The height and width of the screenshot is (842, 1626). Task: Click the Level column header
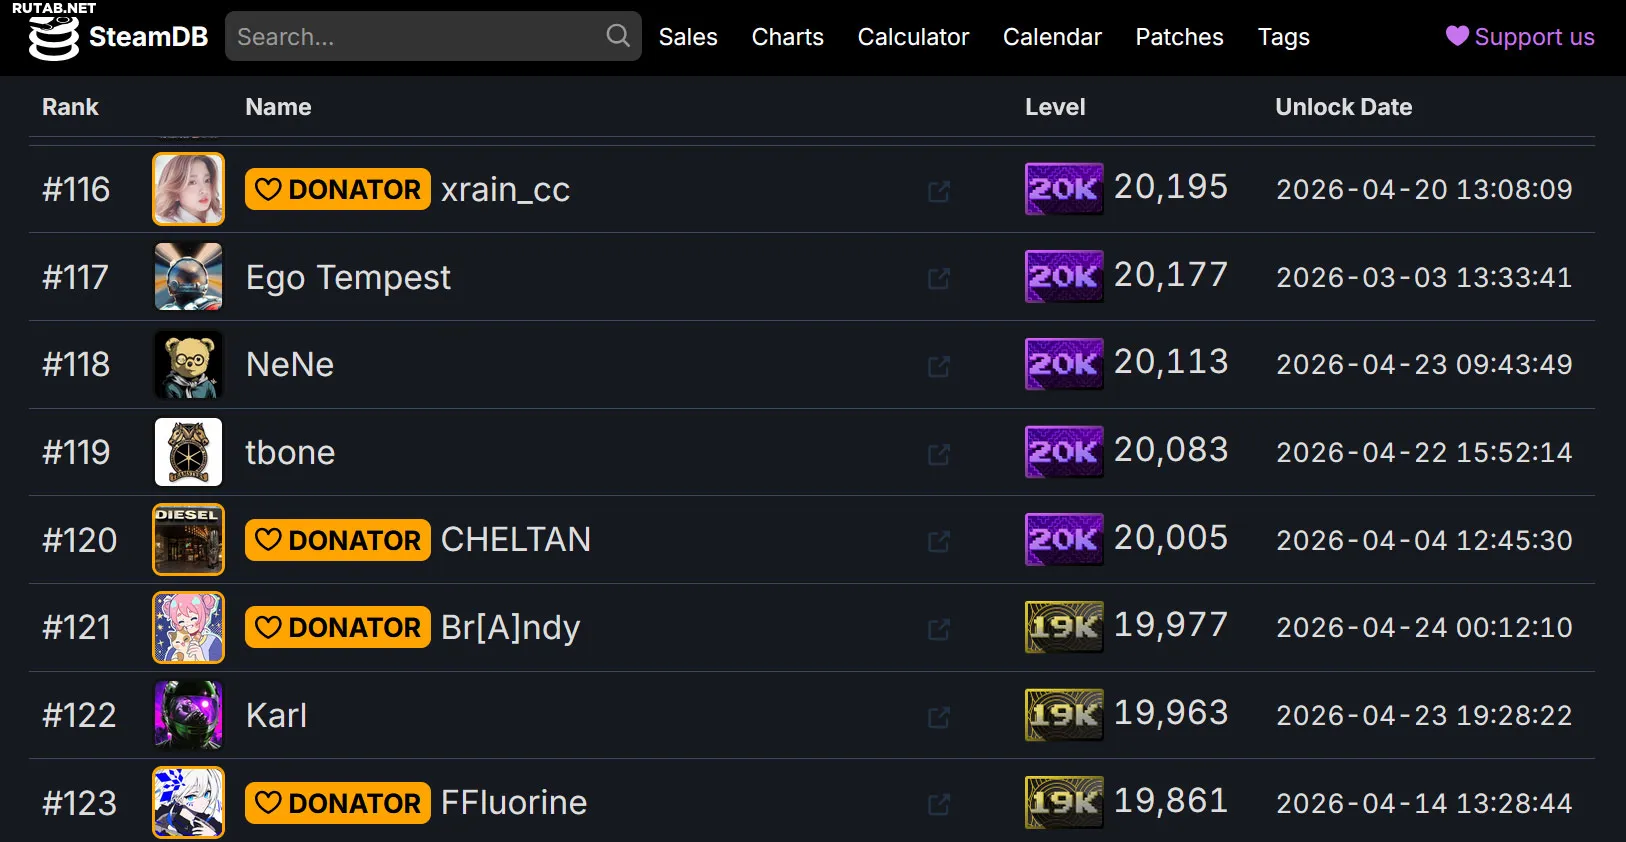[1054, 107]
